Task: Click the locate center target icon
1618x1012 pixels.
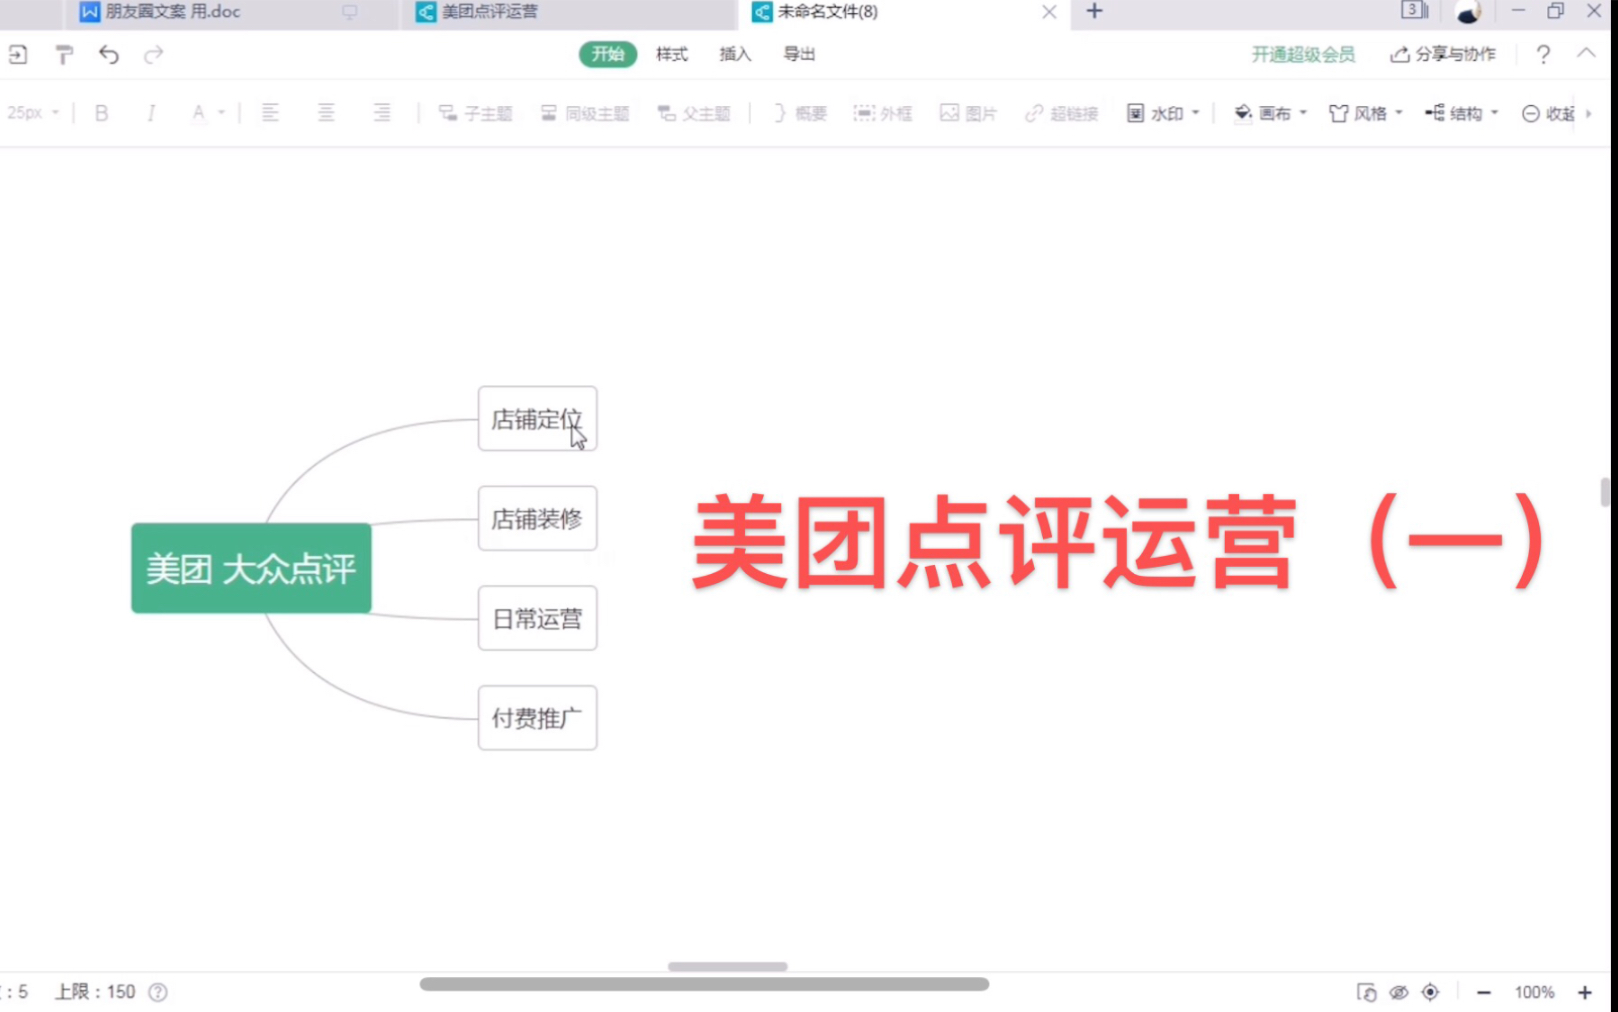Action: [1430, 992]
